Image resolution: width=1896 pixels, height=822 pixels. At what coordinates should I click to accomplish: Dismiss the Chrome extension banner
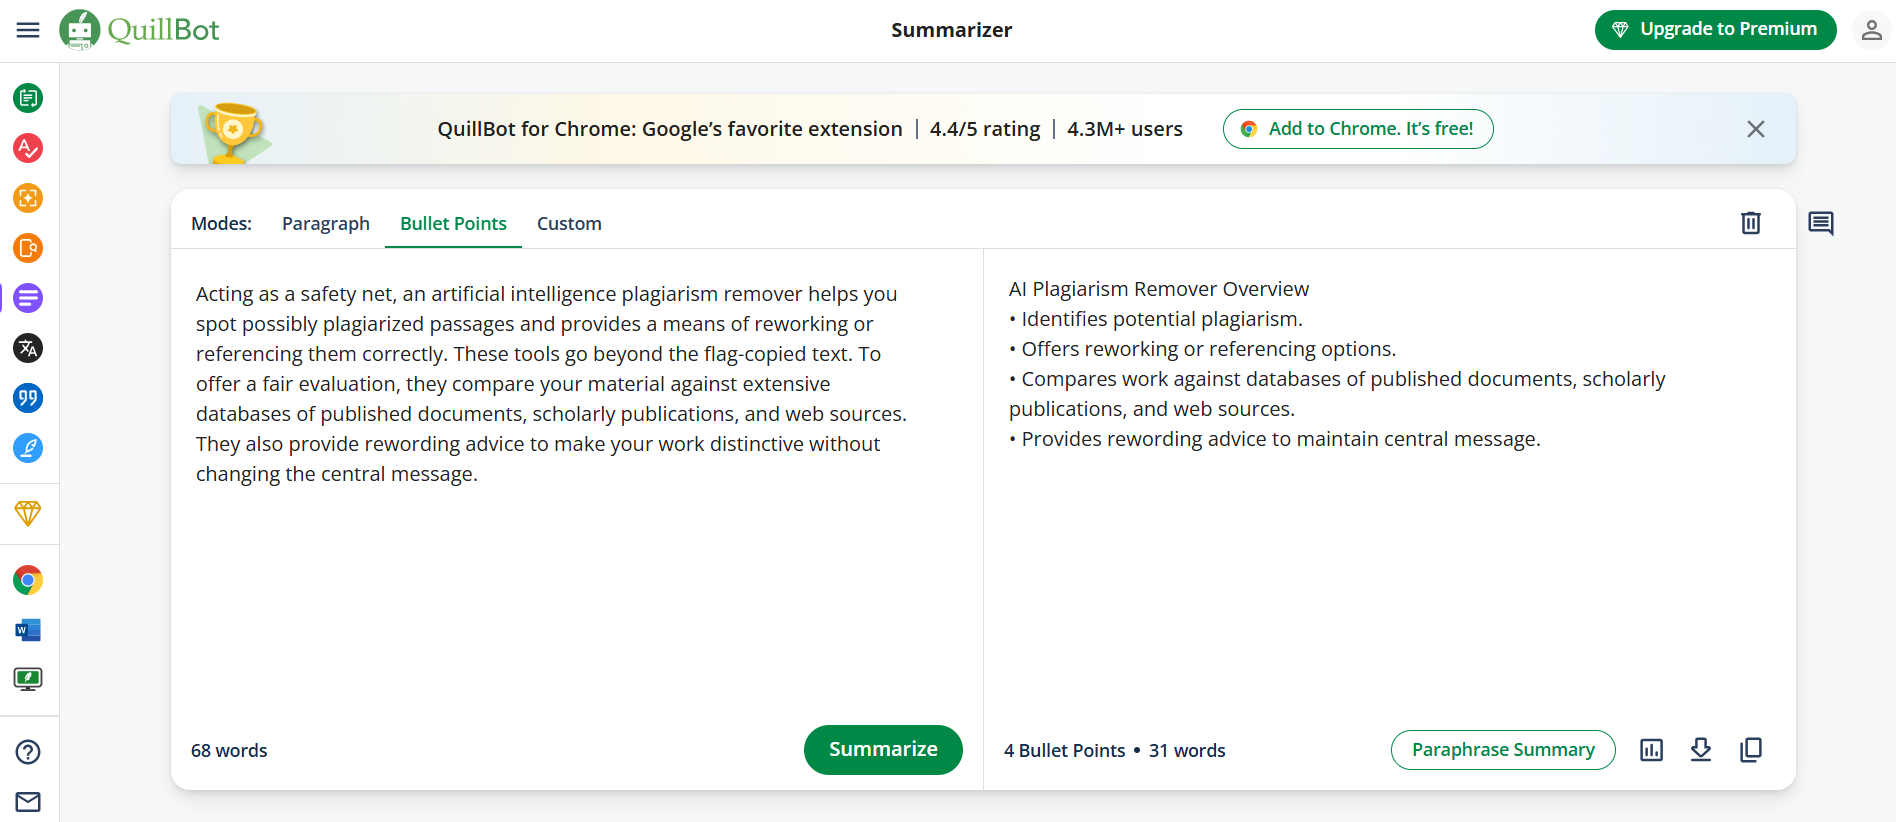coord(1756,129)
